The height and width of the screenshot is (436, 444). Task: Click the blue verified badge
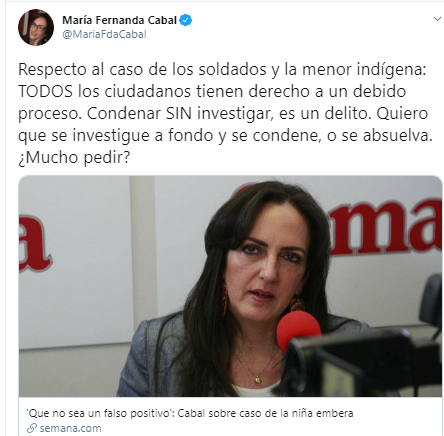pyautogui.click(x=186, y=20)
